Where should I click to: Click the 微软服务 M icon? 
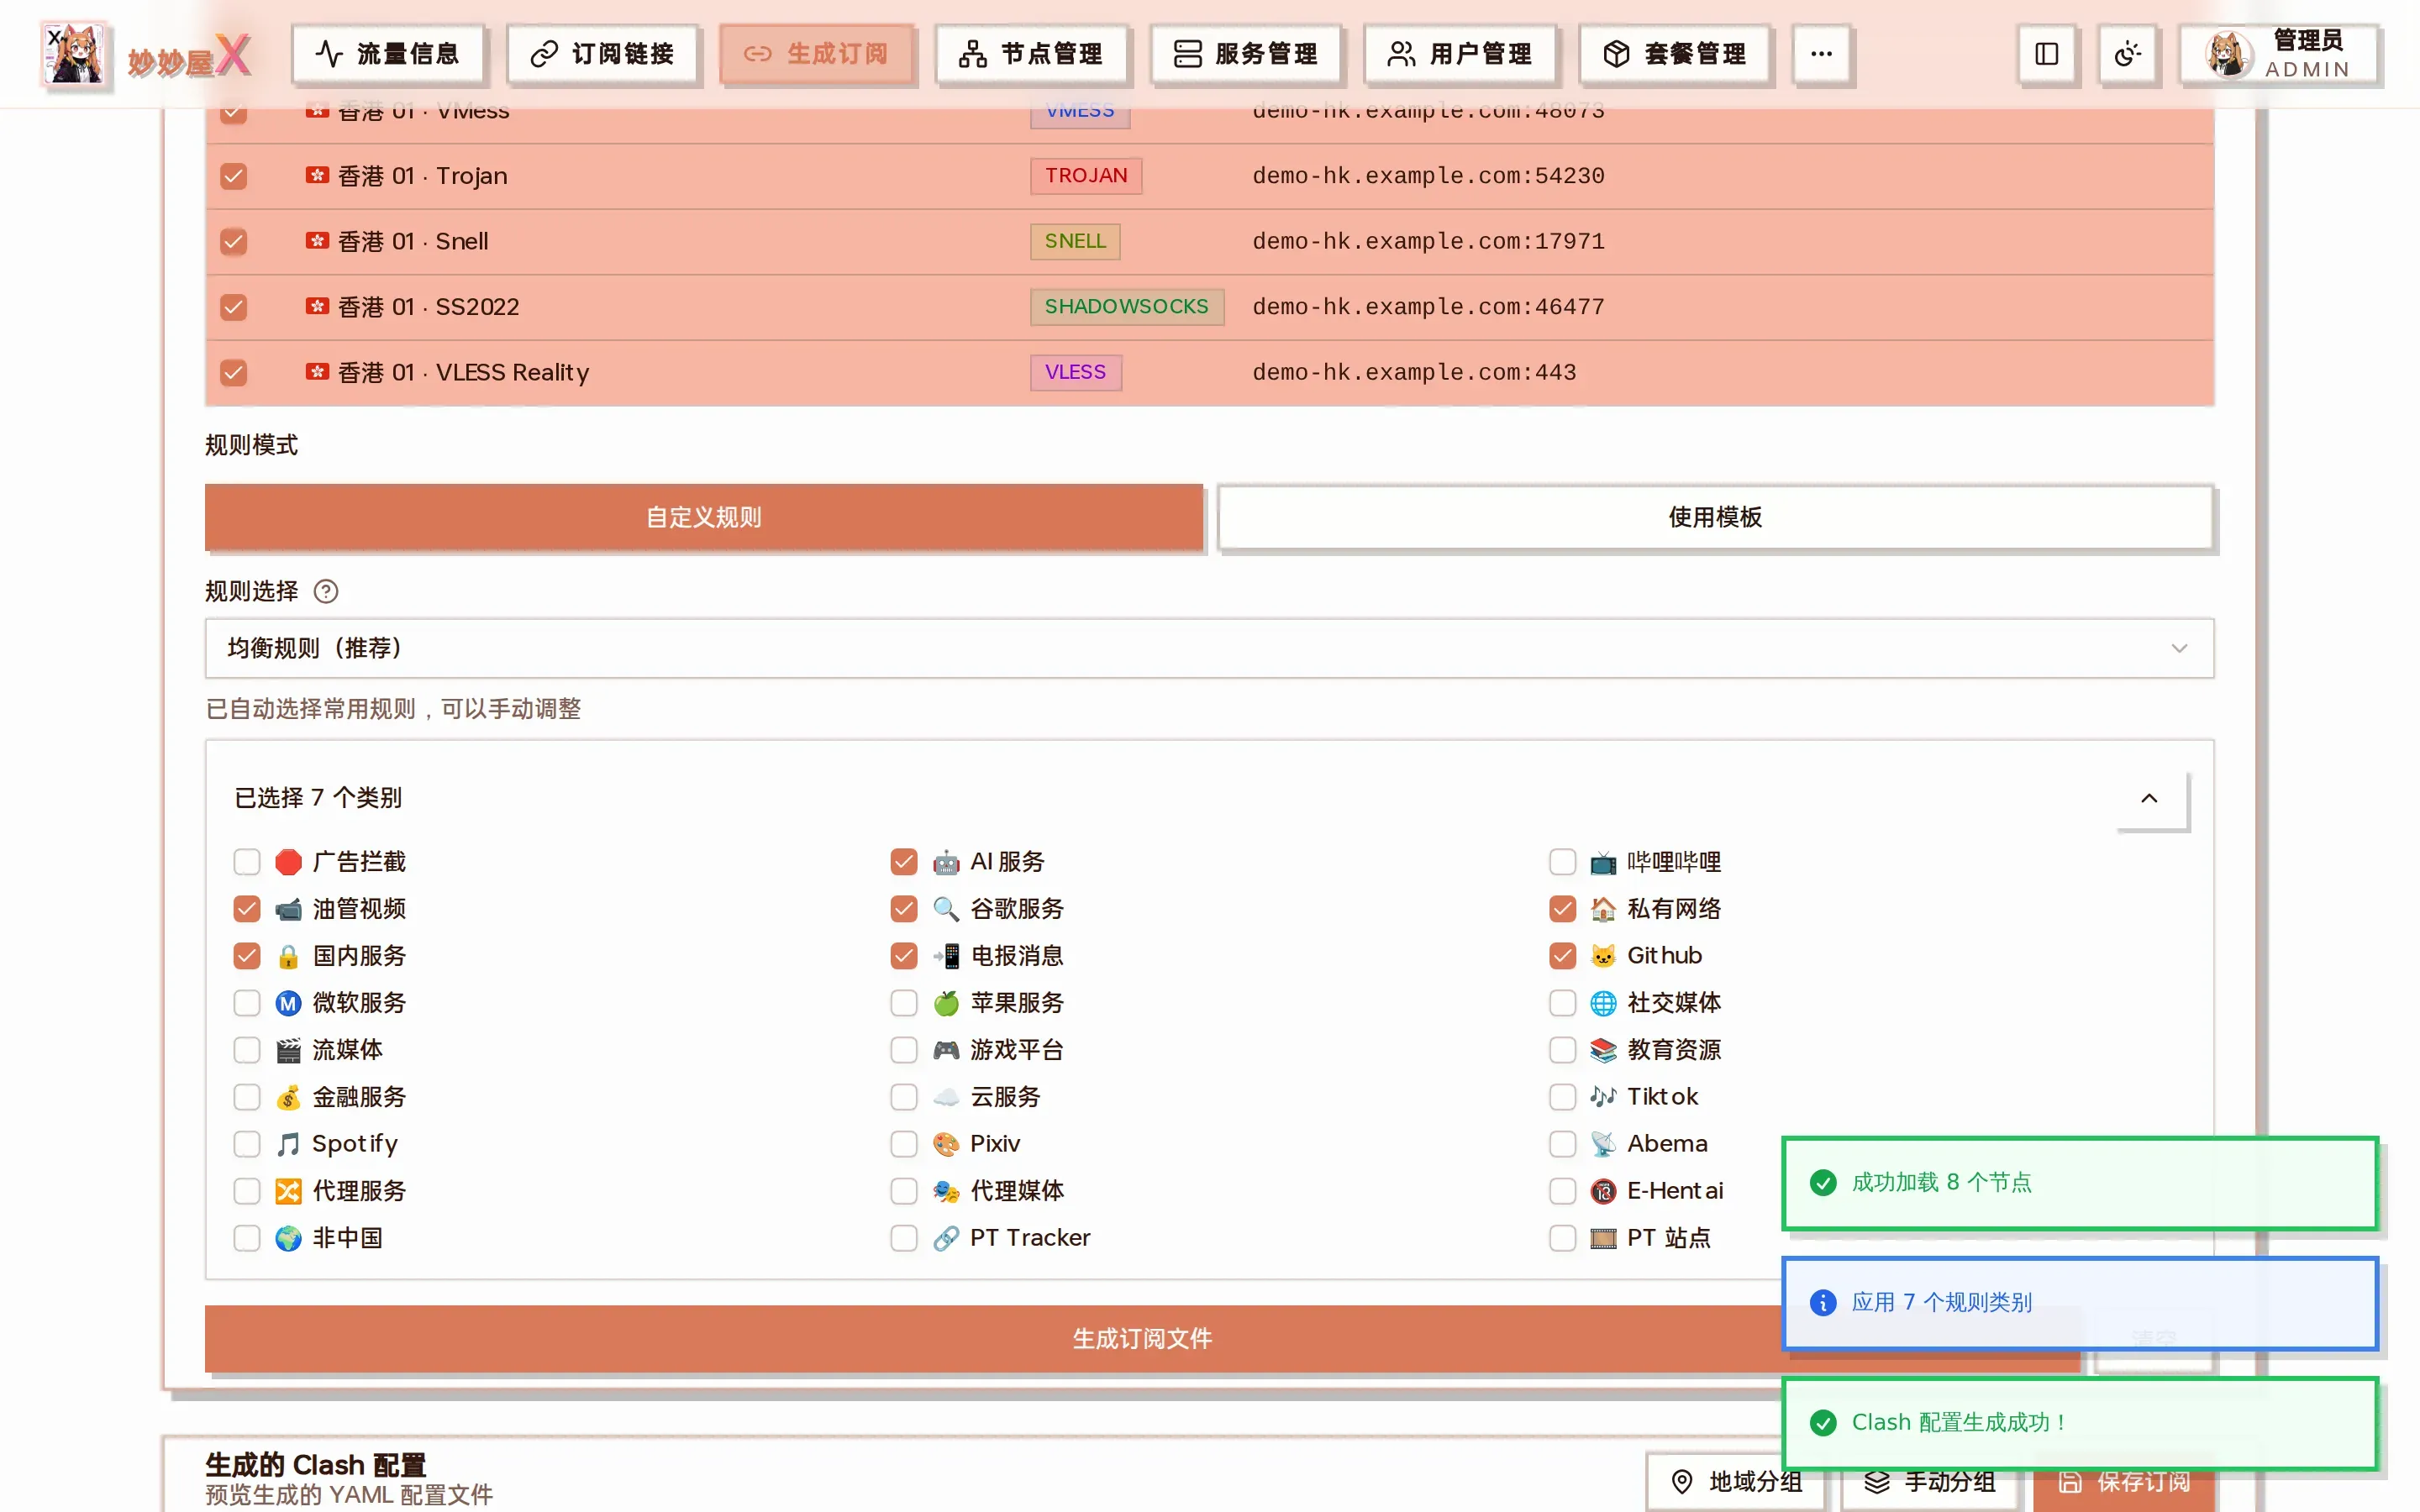point(288,1002)
